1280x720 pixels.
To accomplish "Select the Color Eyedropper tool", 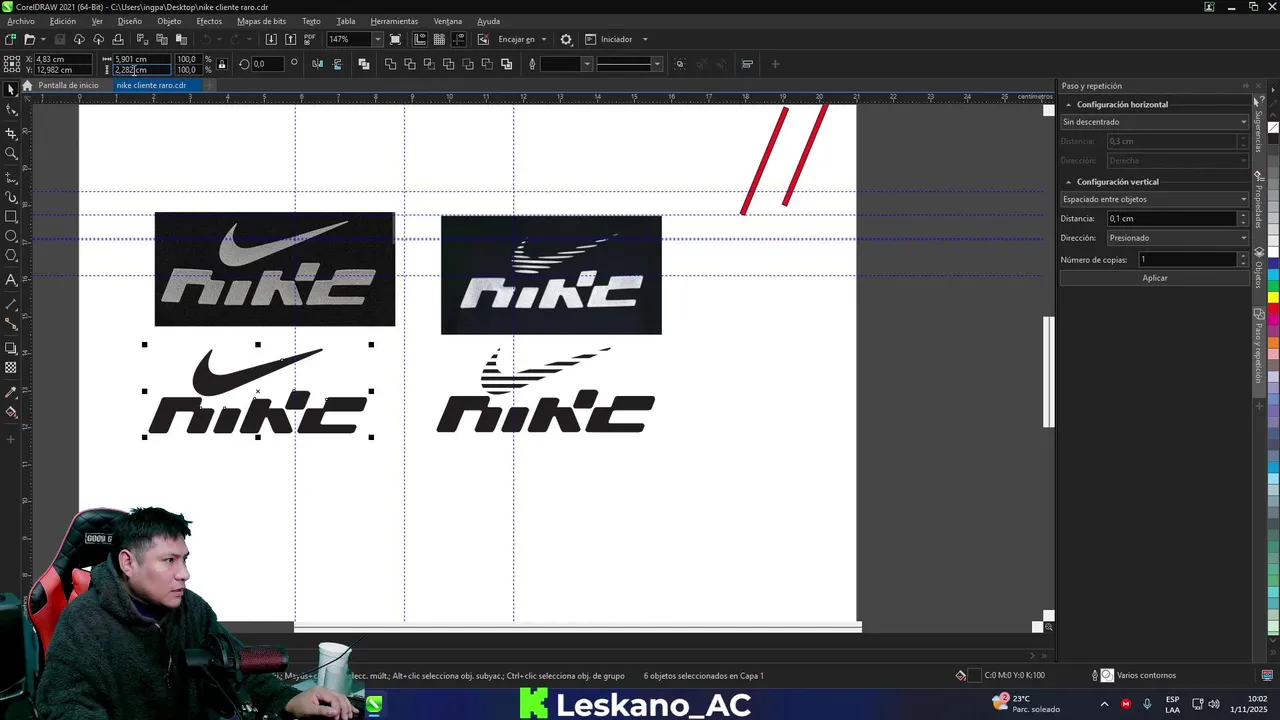I will pyautogui.click(x=11, y=392).
